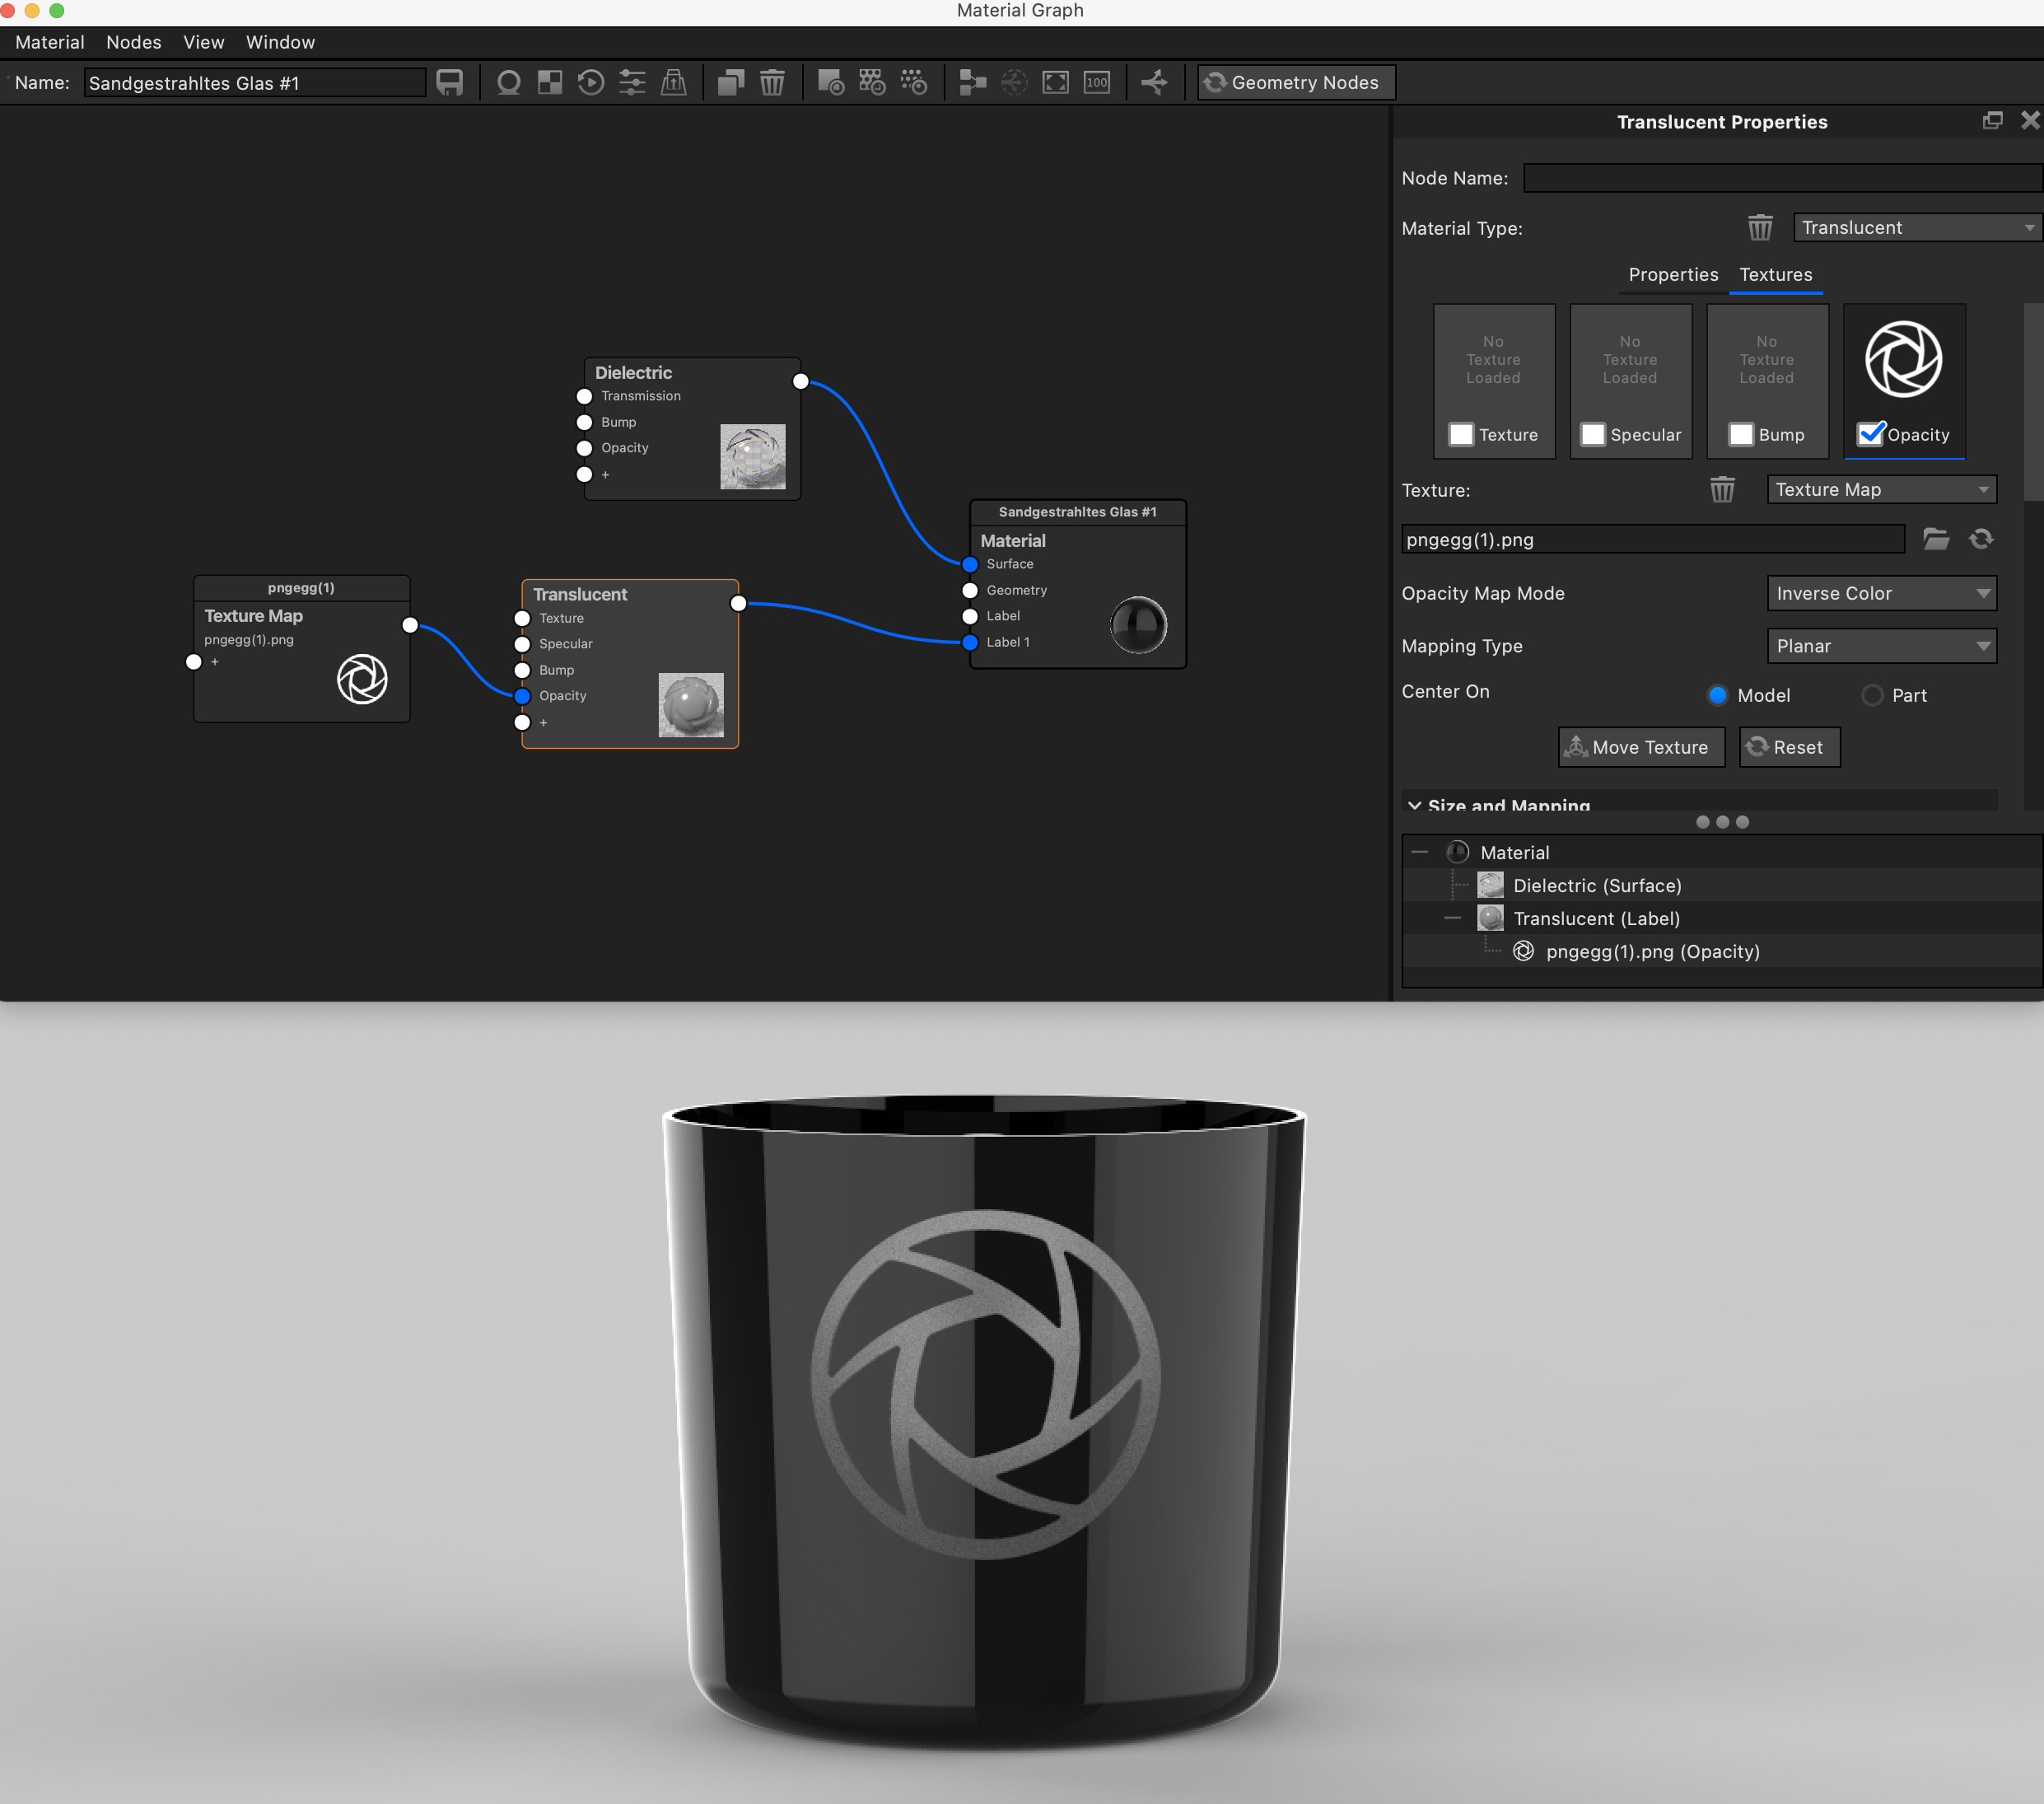Click the square with gear toolbar icon
The height and width of the screenshot is (1804, 2044).
[831, 82]
